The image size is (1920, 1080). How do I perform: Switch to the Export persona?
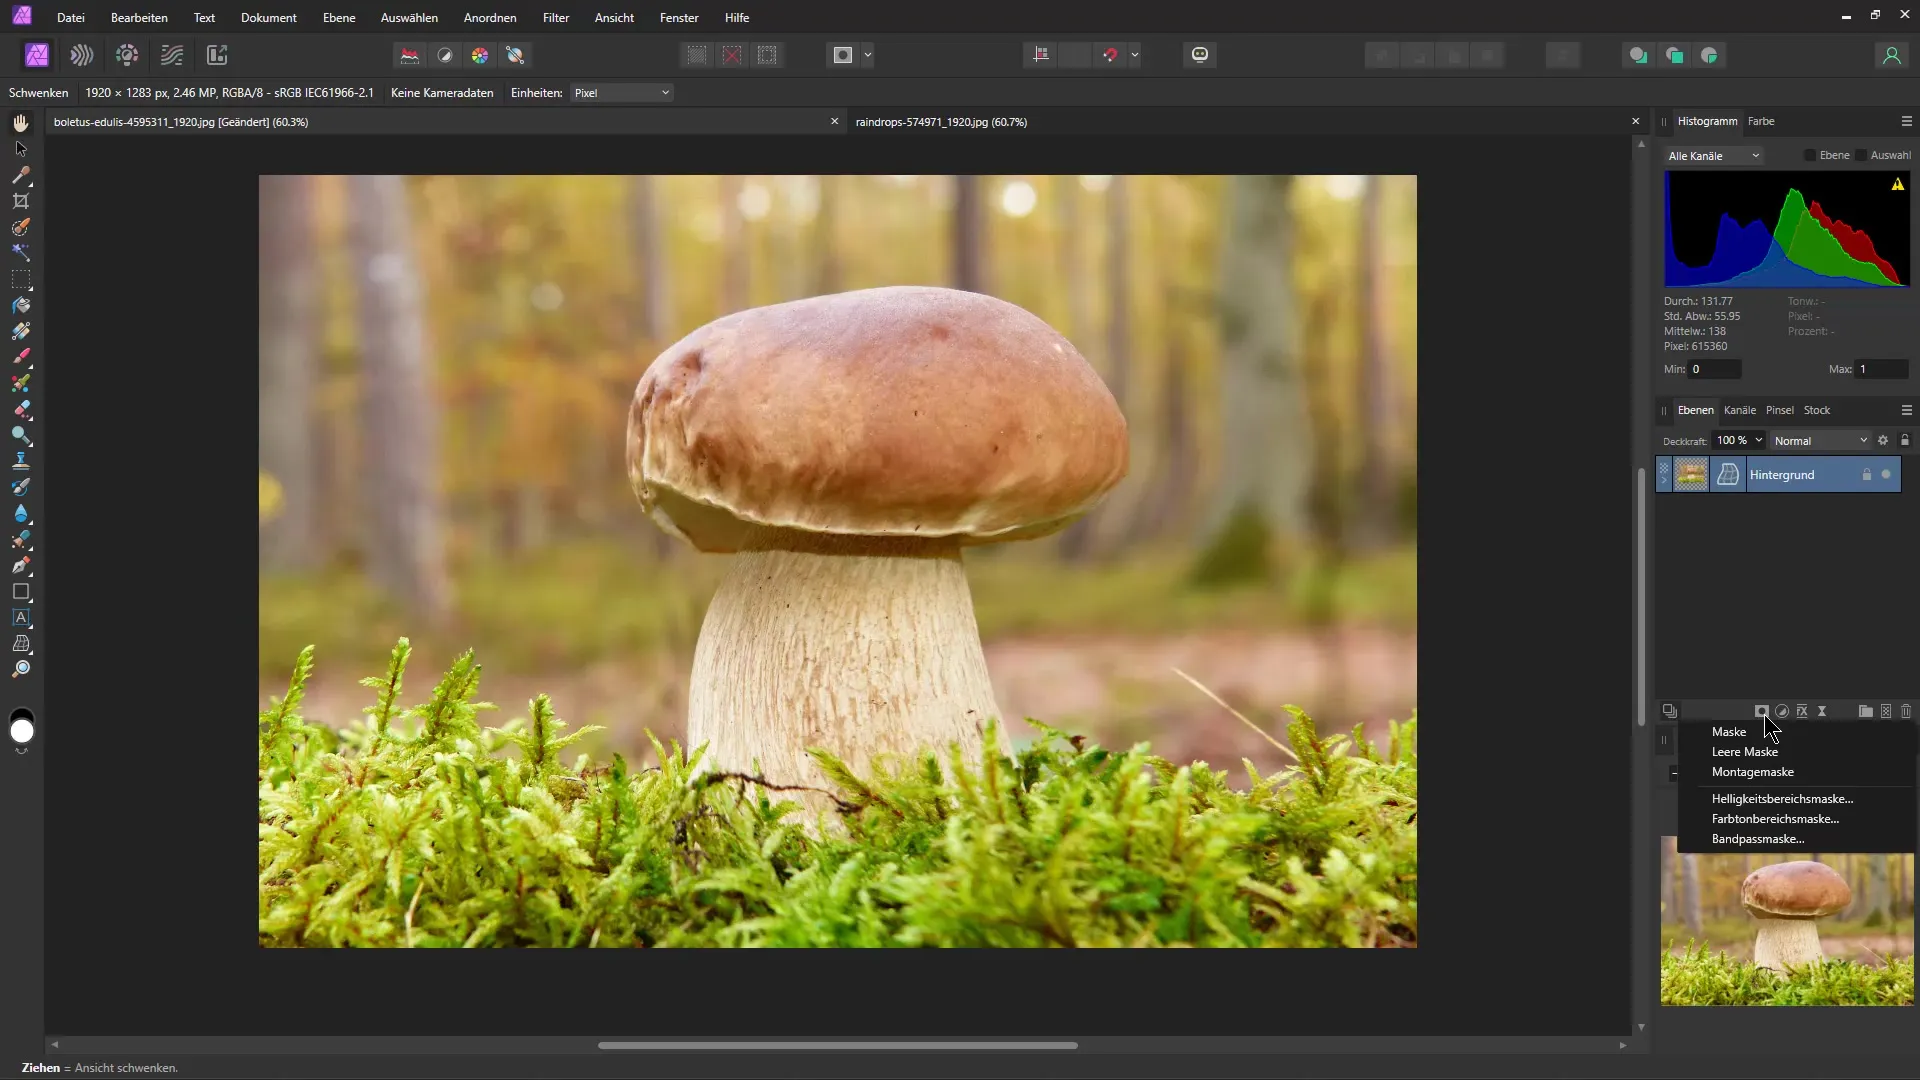(x=217, y=55)
